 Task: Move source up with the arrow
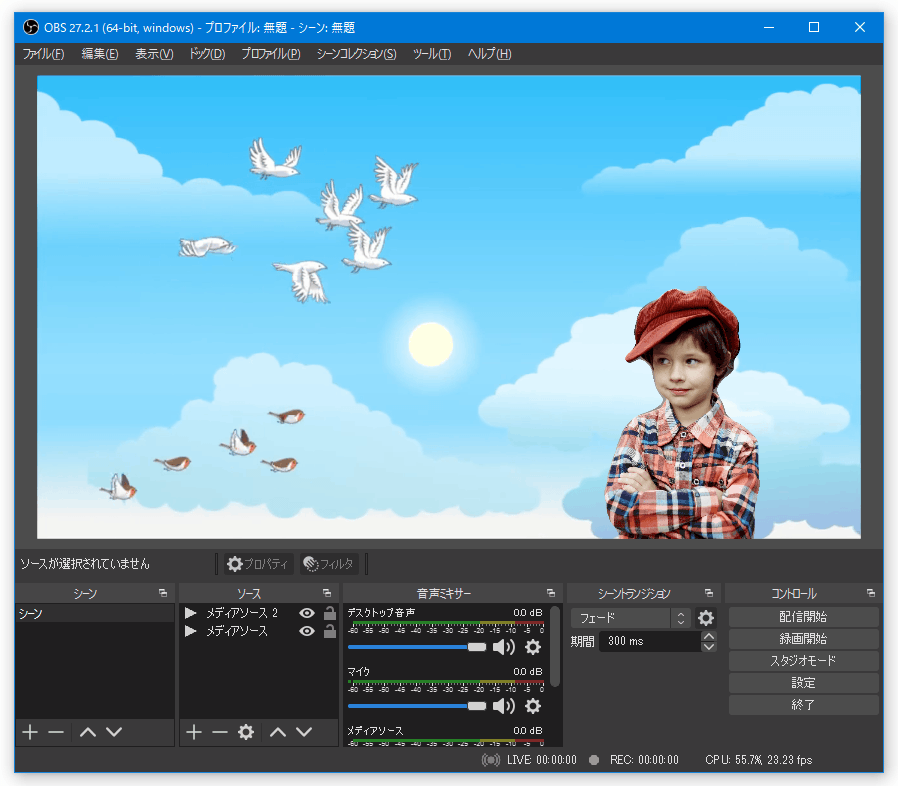click(x=278, y=732)
